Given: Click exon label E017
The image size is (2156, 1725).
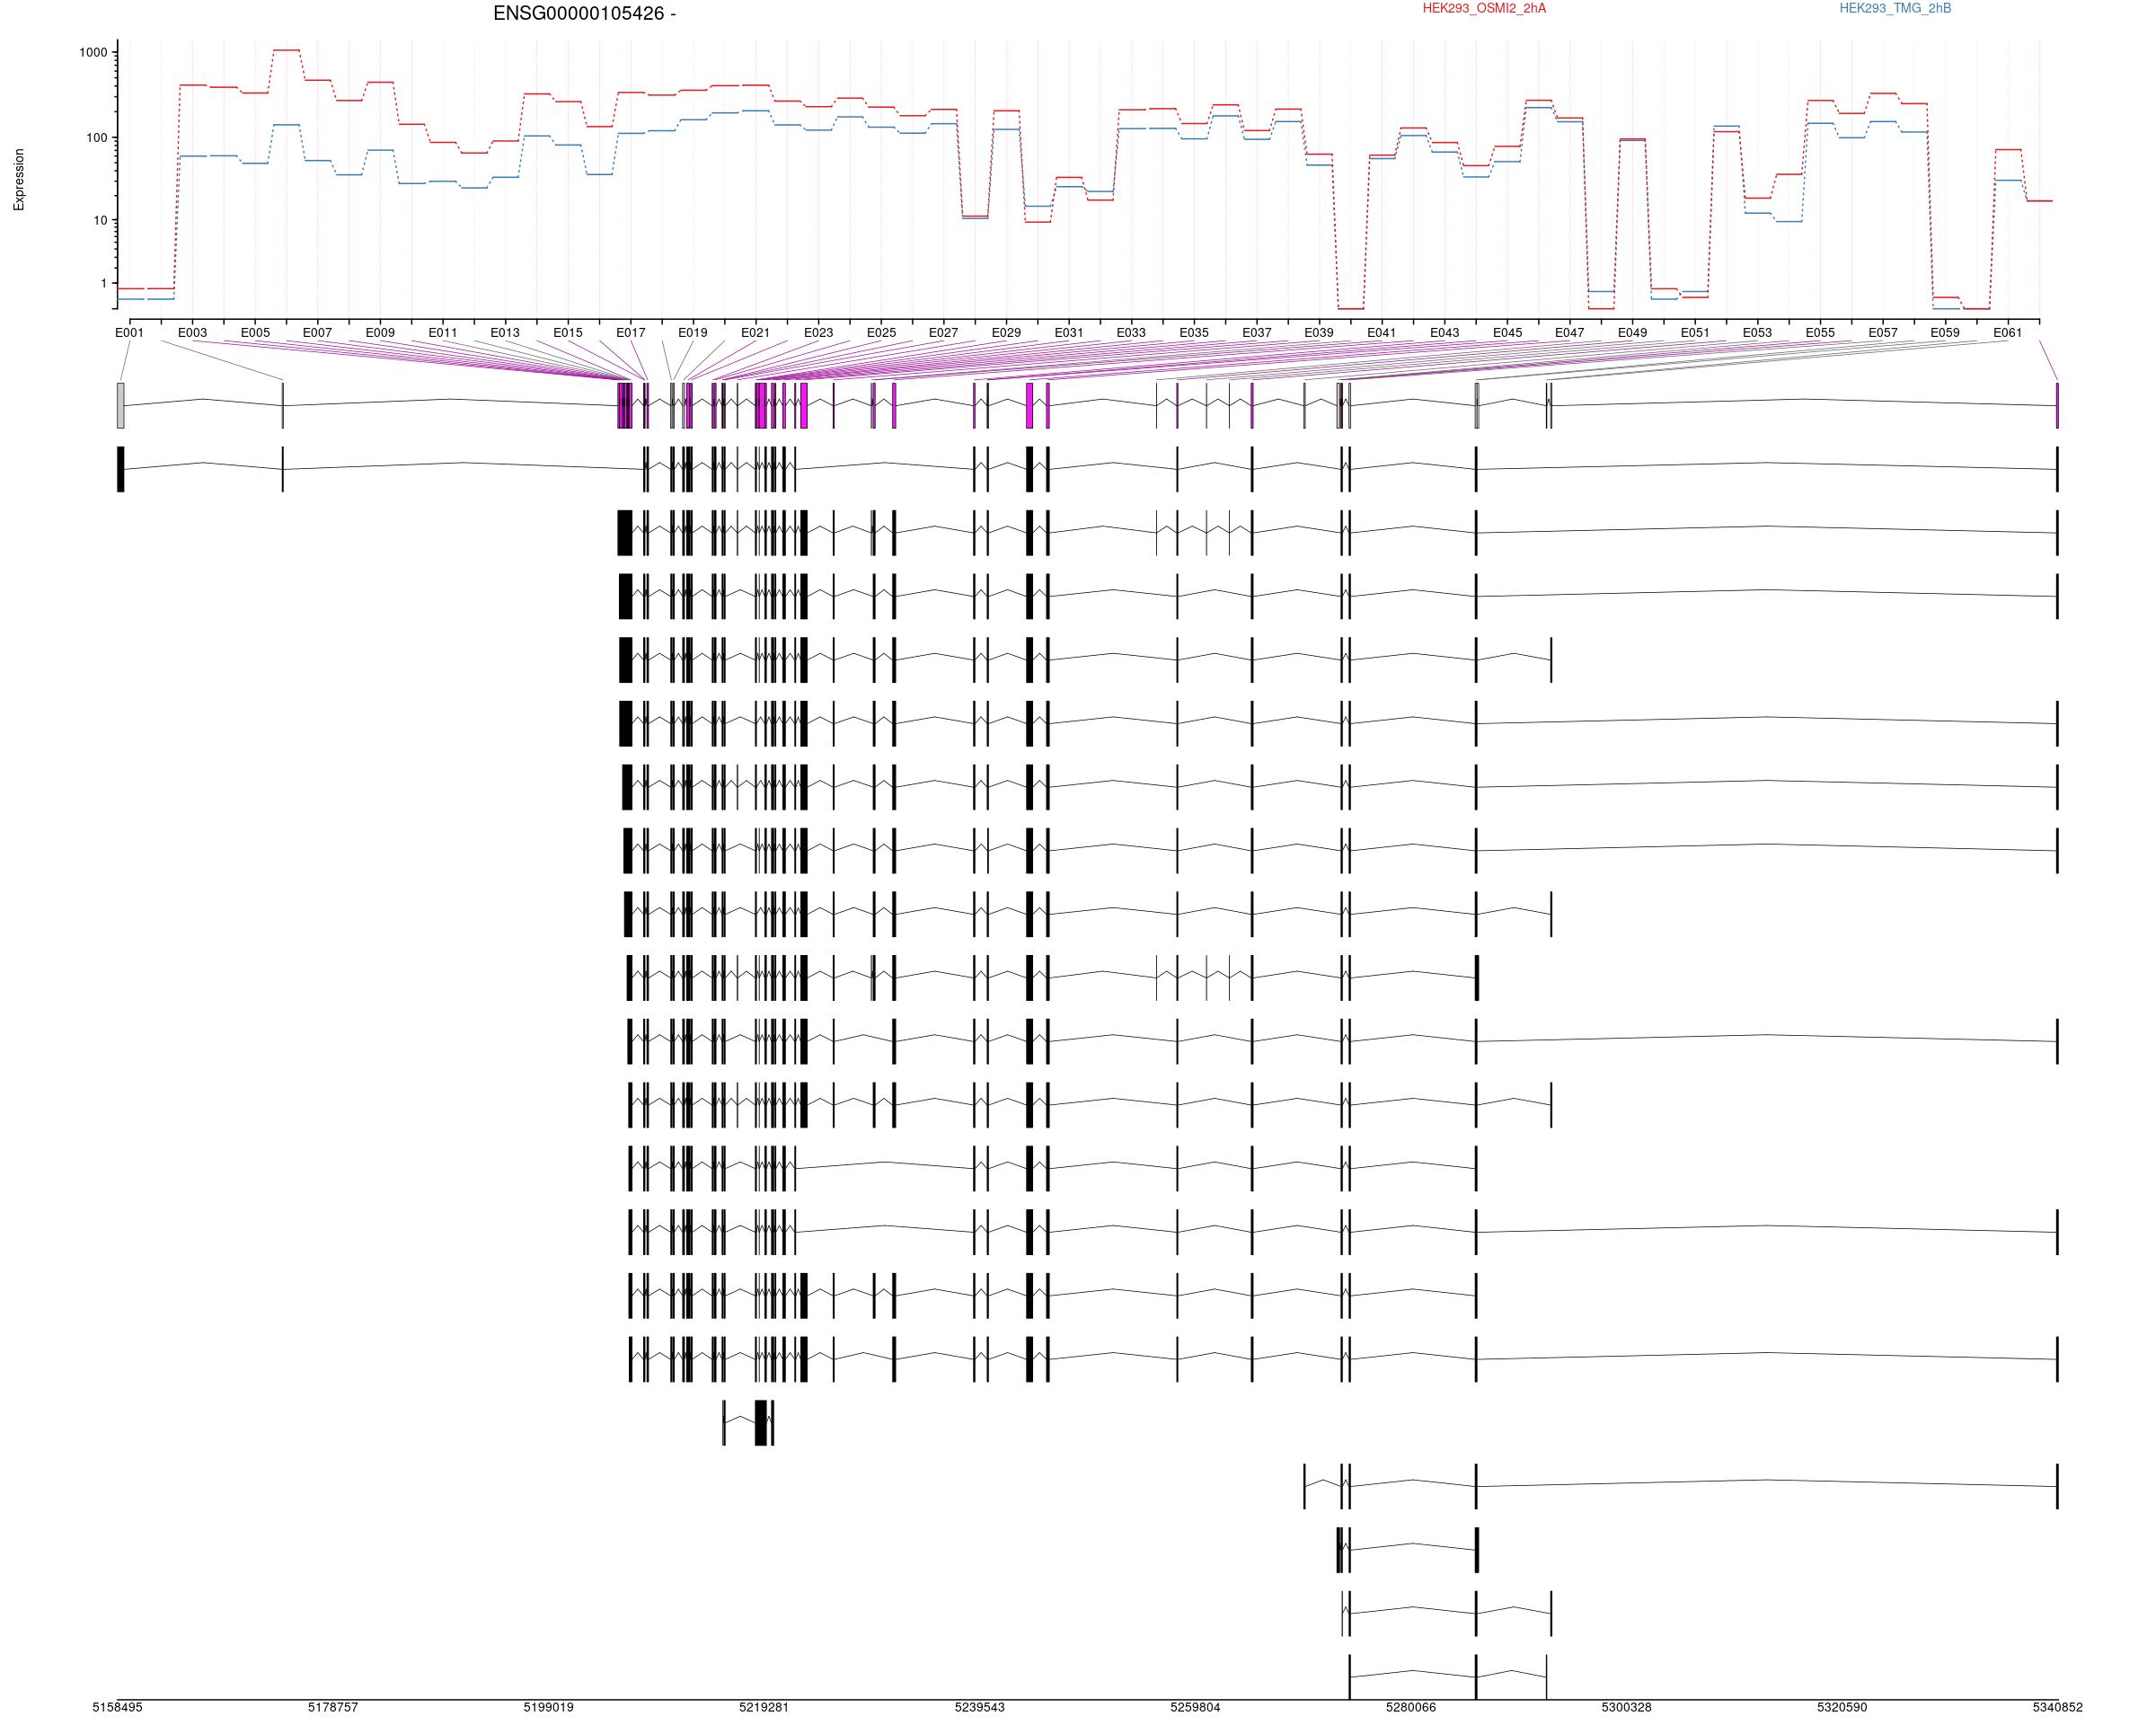Looking at the screenshot, I should 631,333.
